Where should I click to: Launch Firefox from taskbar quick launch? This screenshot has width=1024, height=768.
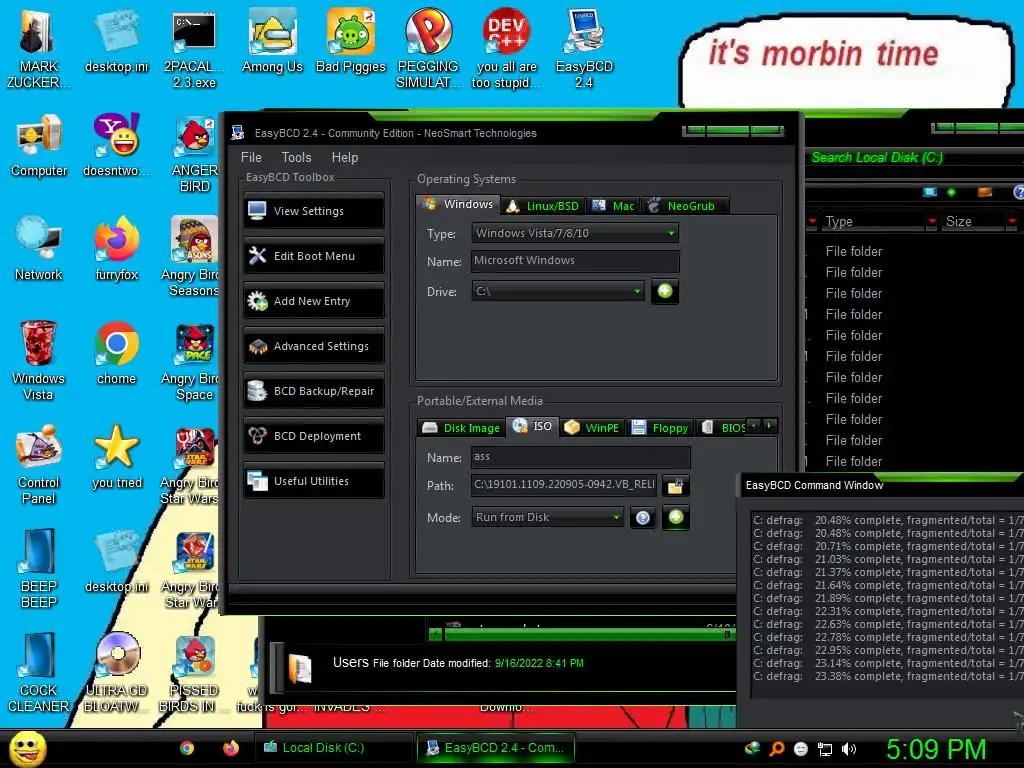click(x=231, y=748)
